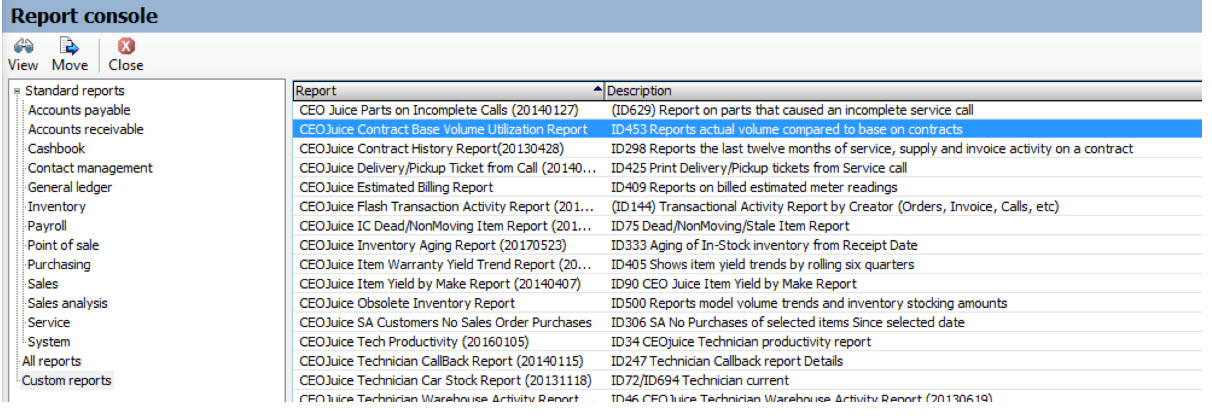This screenshot has width=1212, height=416.
Task: Select the Inventory category
Action: tap(57, 206)
